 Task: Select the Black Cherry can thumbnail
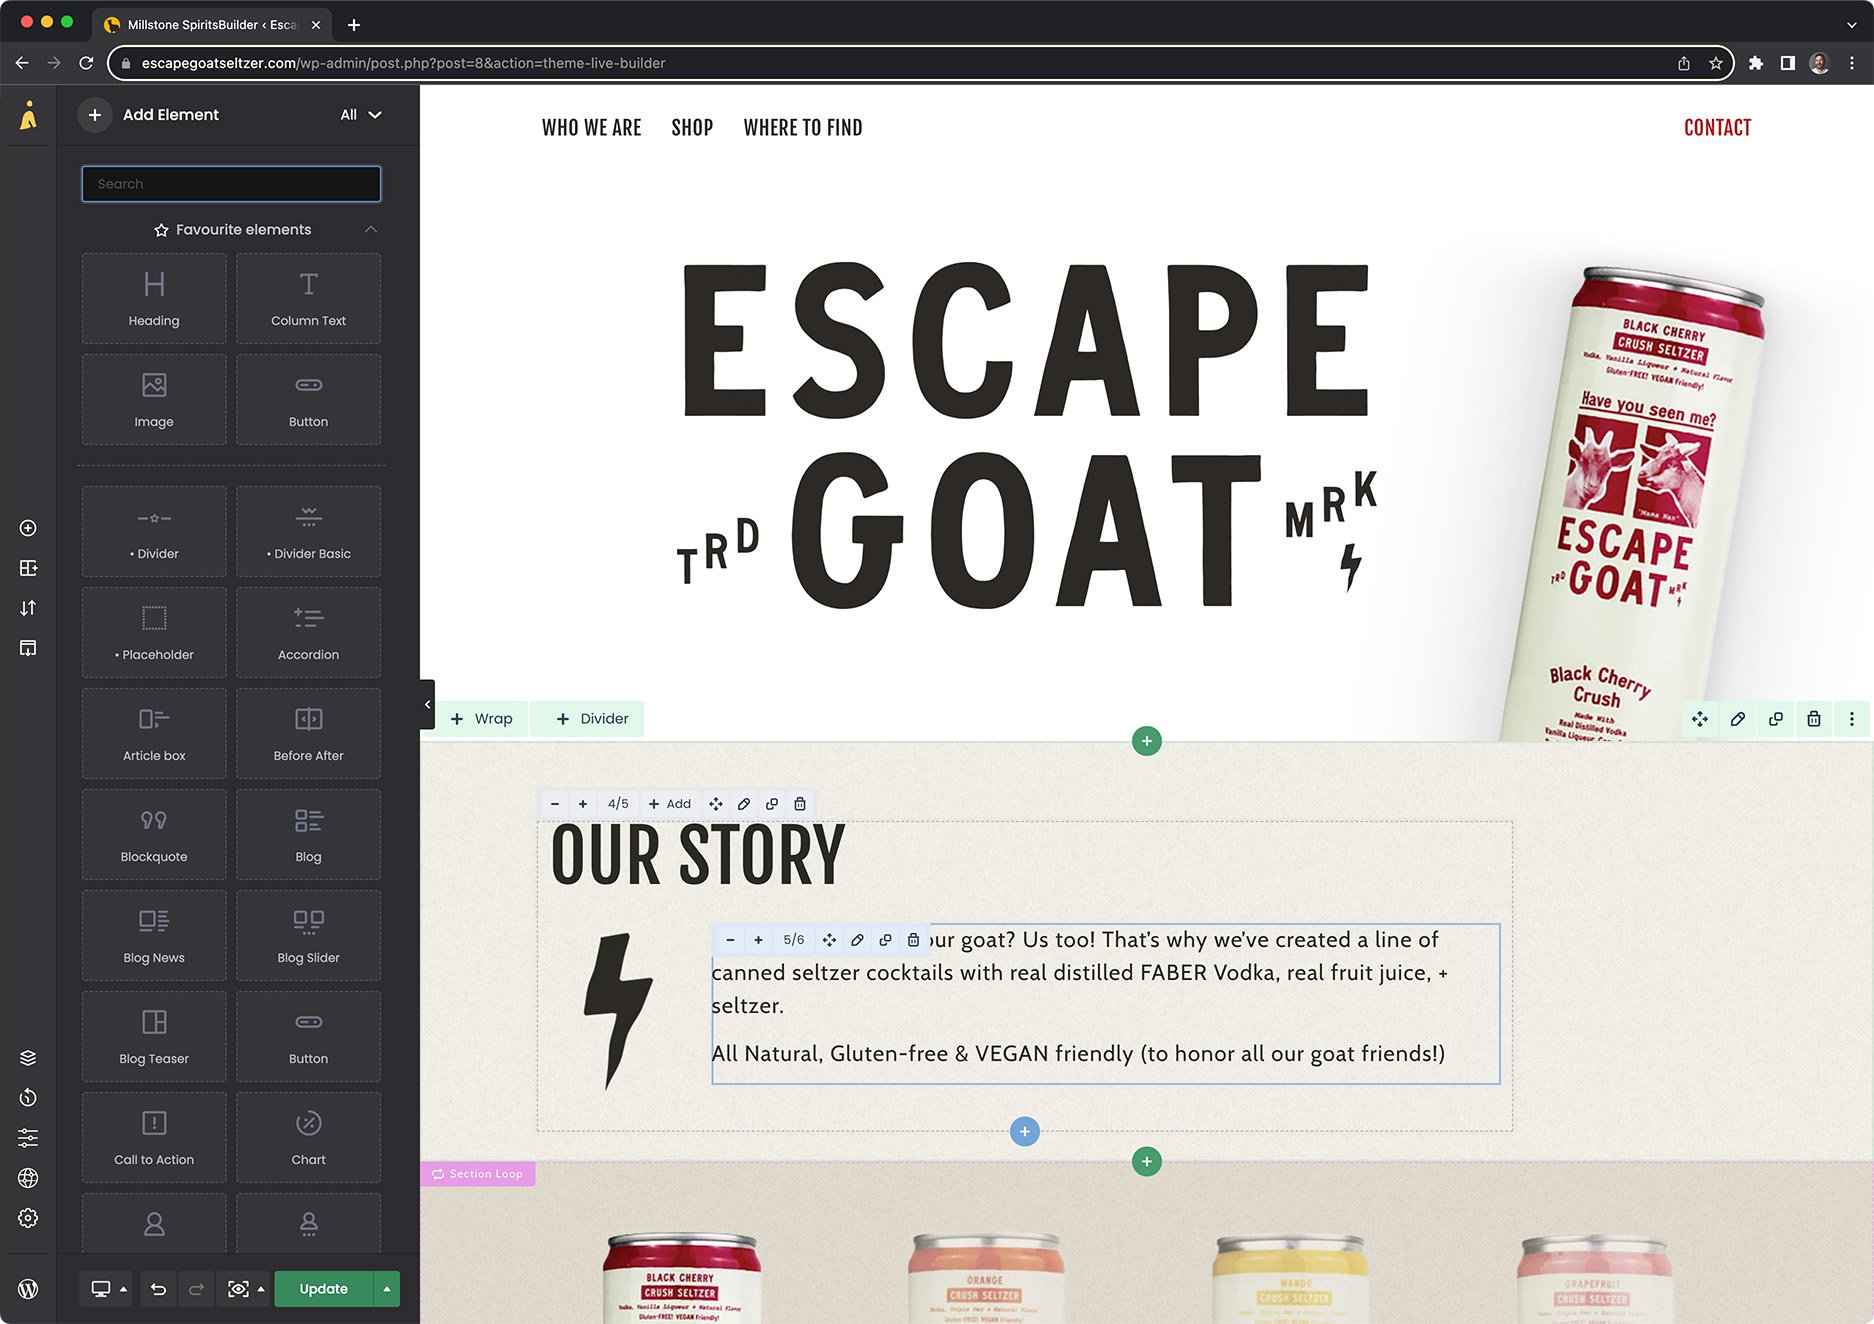(x=681, y=1278)
